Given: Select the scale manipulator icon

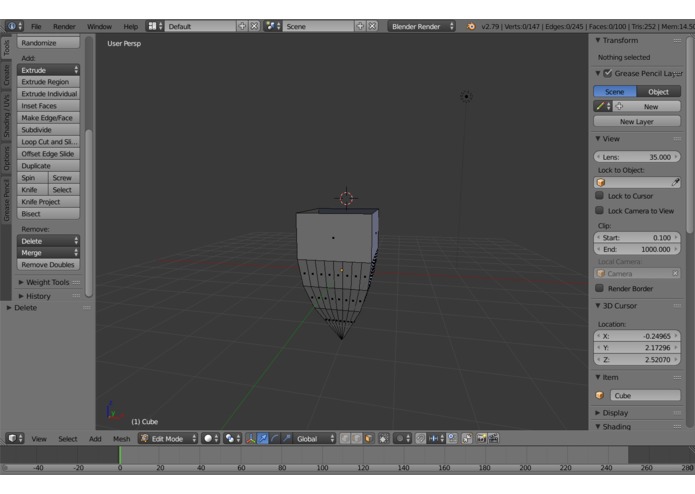Looking at the screenshot, I should 286,438.
